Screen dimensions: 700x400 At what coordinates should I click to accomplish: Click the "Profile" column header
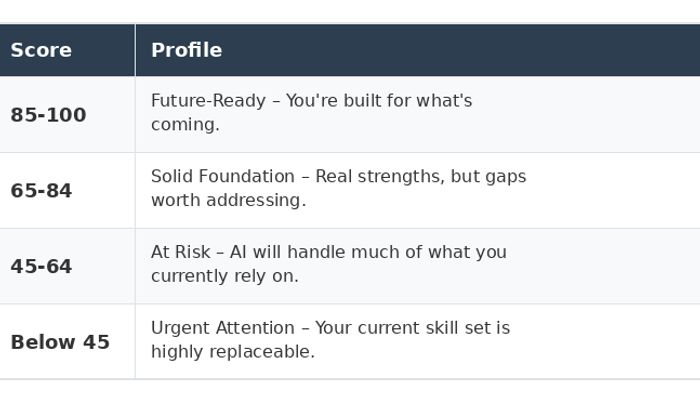point(186,50)
